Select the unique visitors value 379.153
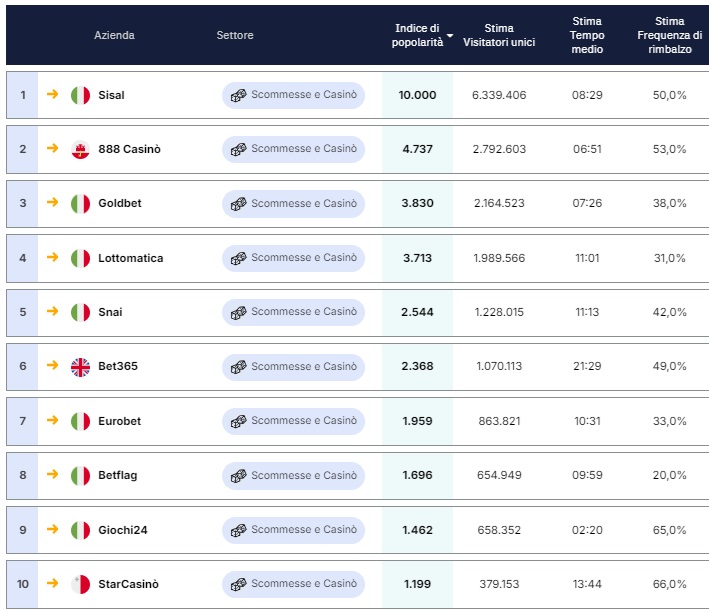The image size is (709, 614). pos(499,584)
